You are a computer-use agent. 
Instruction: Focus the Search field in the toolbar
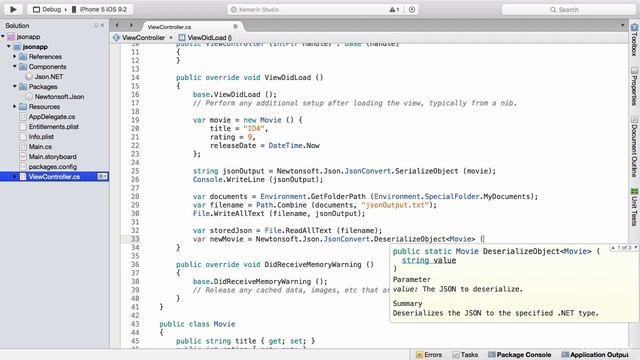coord(568,9)
